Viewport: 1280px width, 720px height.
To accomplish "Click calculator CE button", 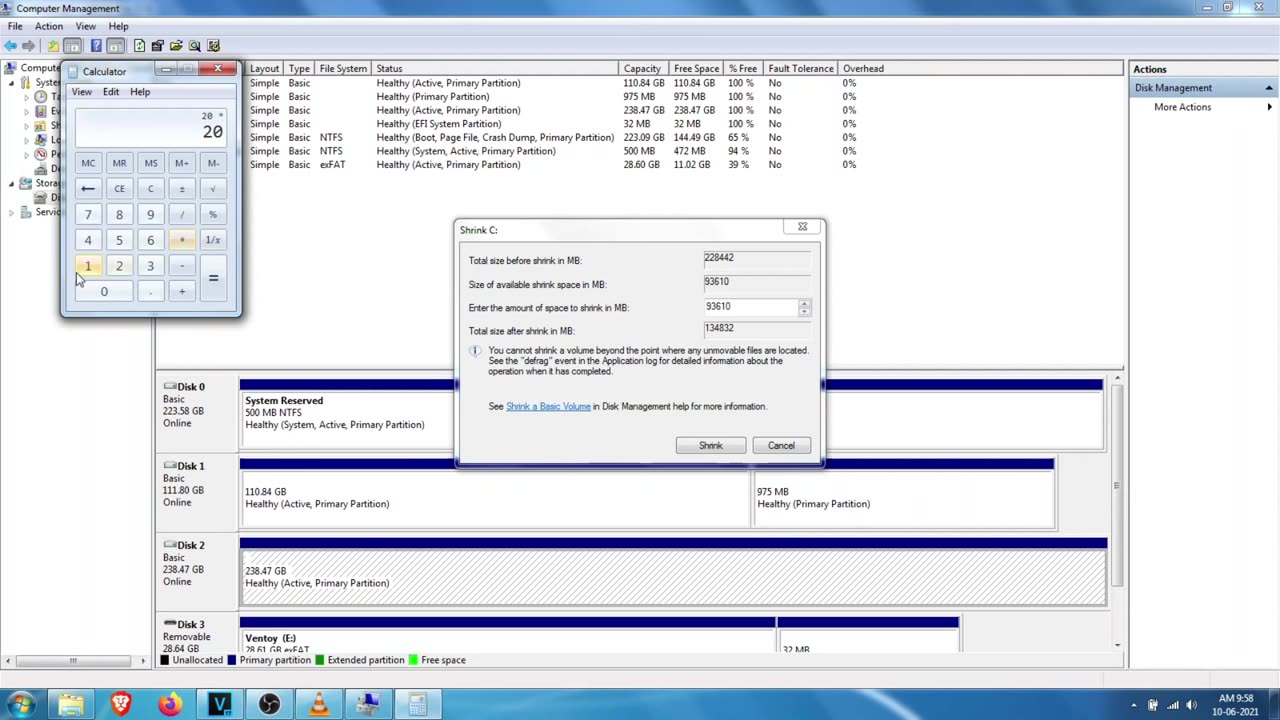I will coord(119,189).
